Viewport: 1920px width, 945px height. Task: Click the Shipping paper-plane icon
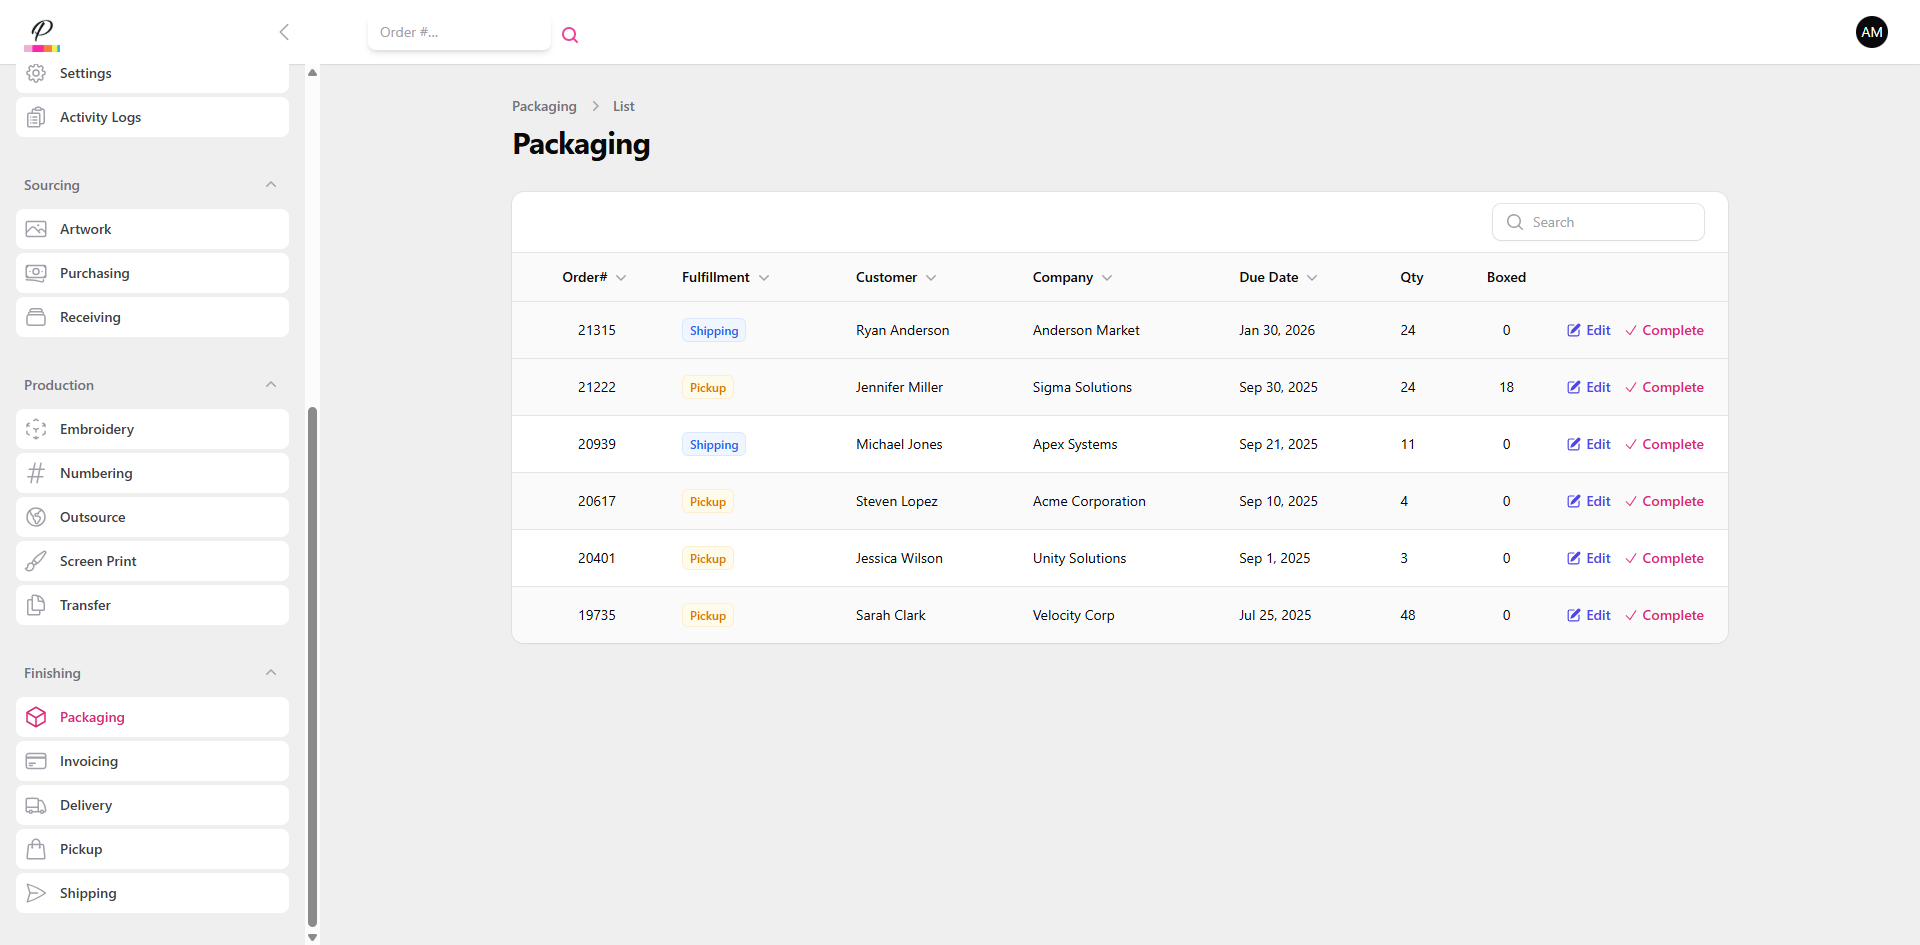[x=36, y=893]
